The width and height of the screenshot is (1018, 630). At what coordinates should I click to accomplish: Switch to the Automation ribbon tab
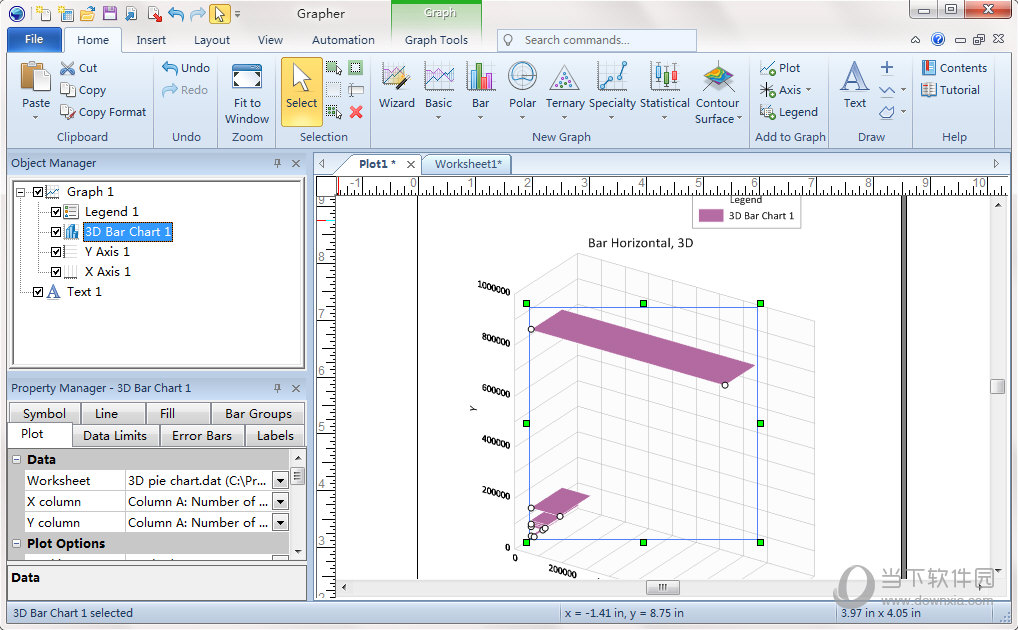point(343,40)
